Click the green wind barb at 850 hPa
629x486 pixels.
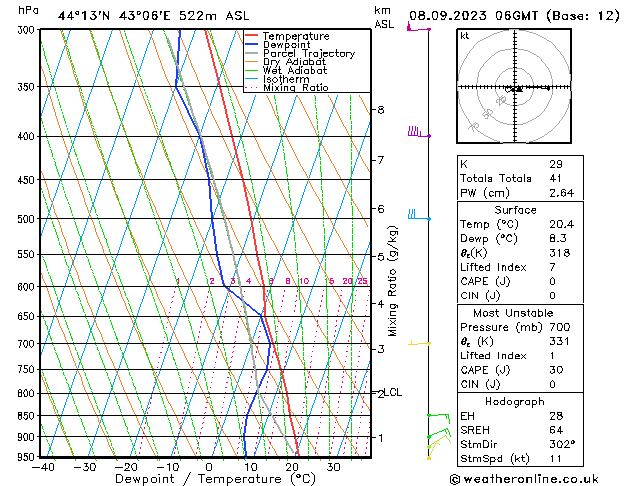(438, 417)
